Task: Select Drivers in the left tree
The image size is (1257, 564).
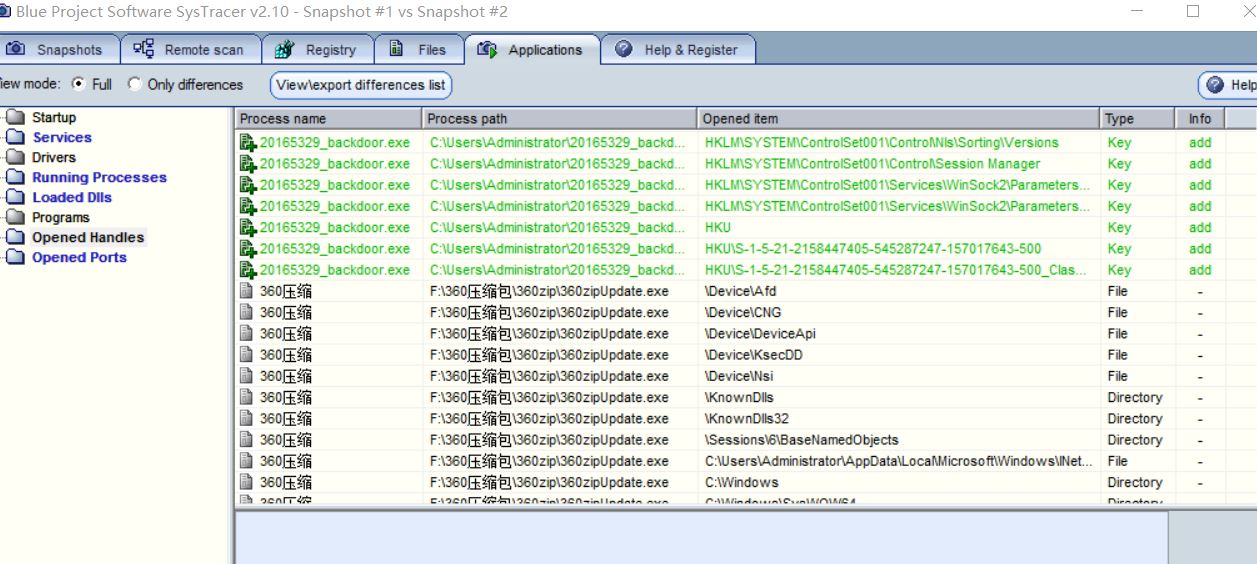Action: (x=54, y=158)
